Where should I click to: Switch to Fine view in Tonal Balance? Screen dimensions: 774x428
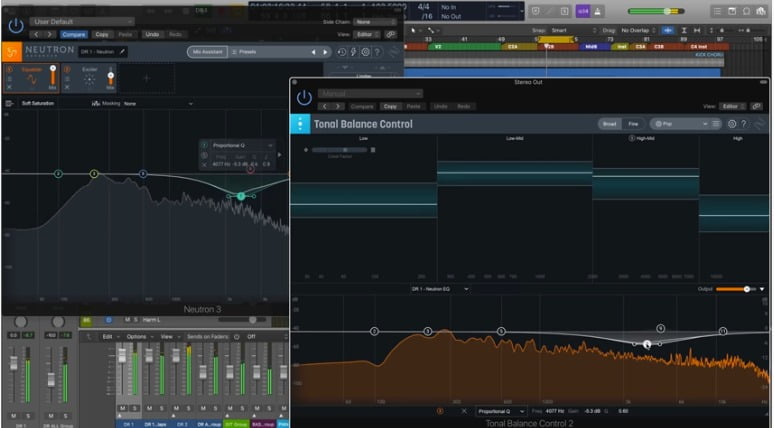633,124
